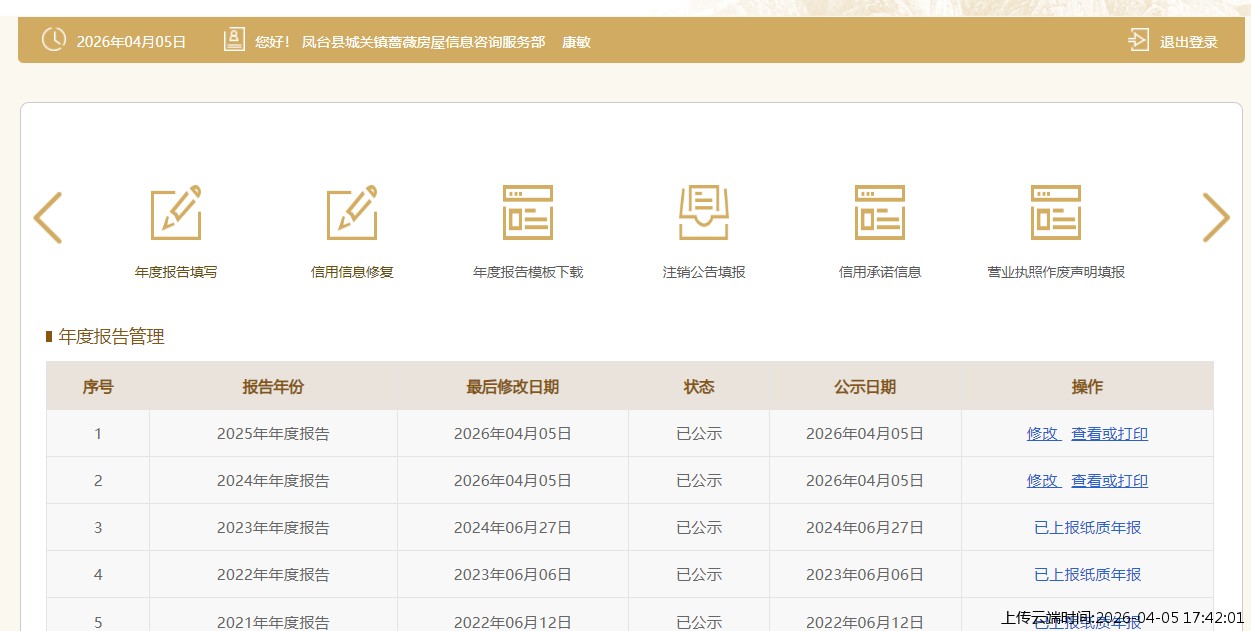Click 已上报纸质年报 for 2023 report
This screenshot has height=631, width=1251.
[1087, 528]
